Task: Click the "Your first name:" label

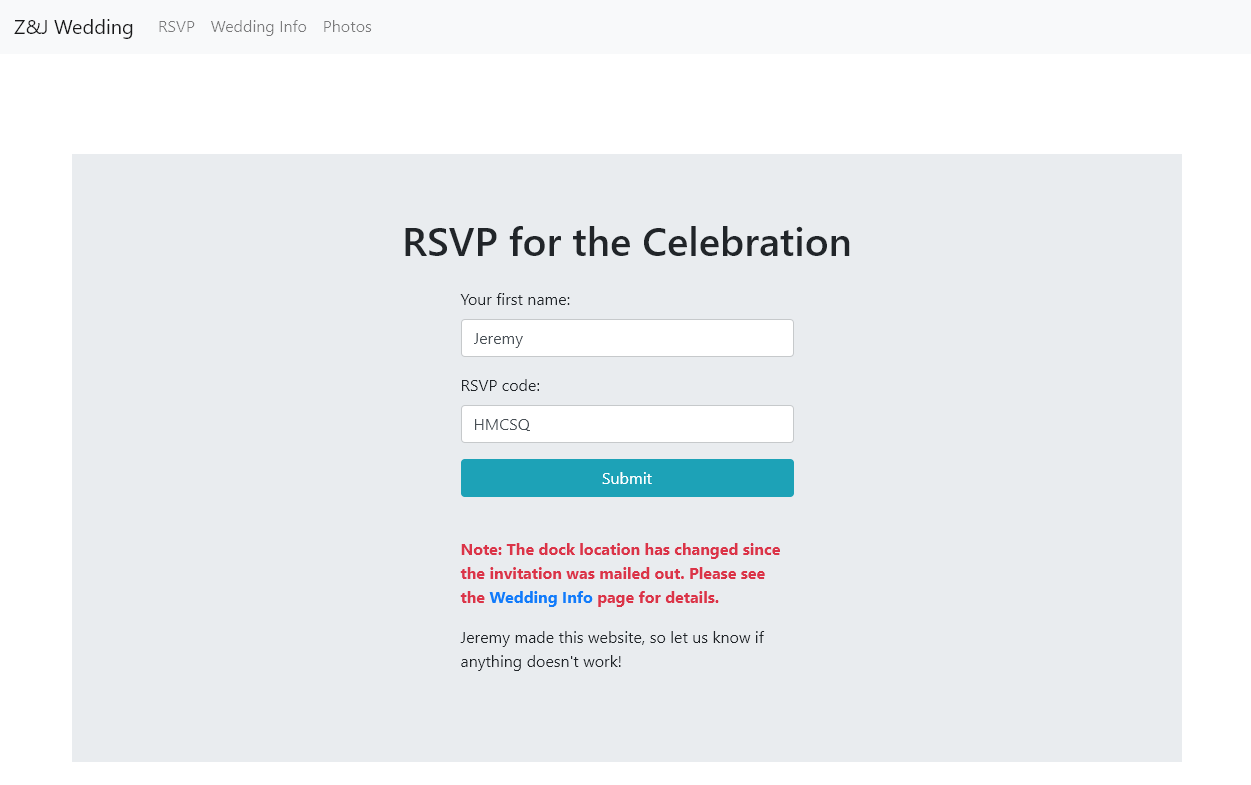Action: (515, 300)
